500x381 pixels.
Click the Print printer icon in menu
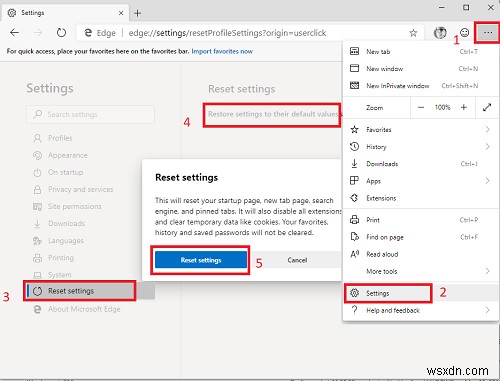[x=354, y=220]
